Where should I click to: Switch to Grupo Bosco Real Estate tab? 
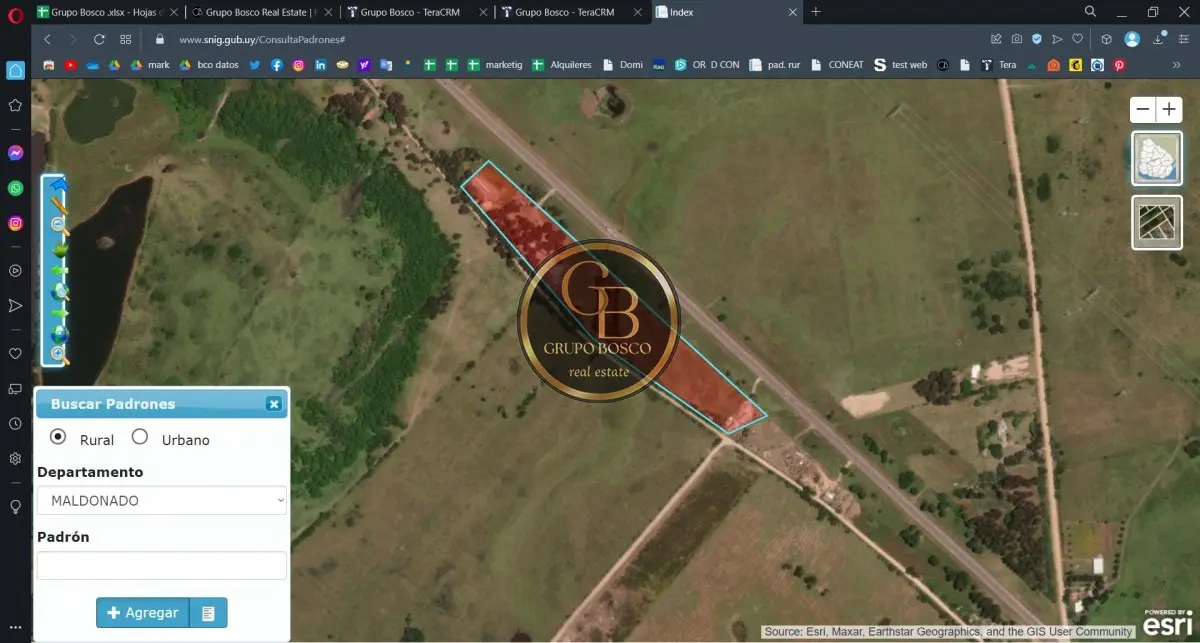click(262, 12)
